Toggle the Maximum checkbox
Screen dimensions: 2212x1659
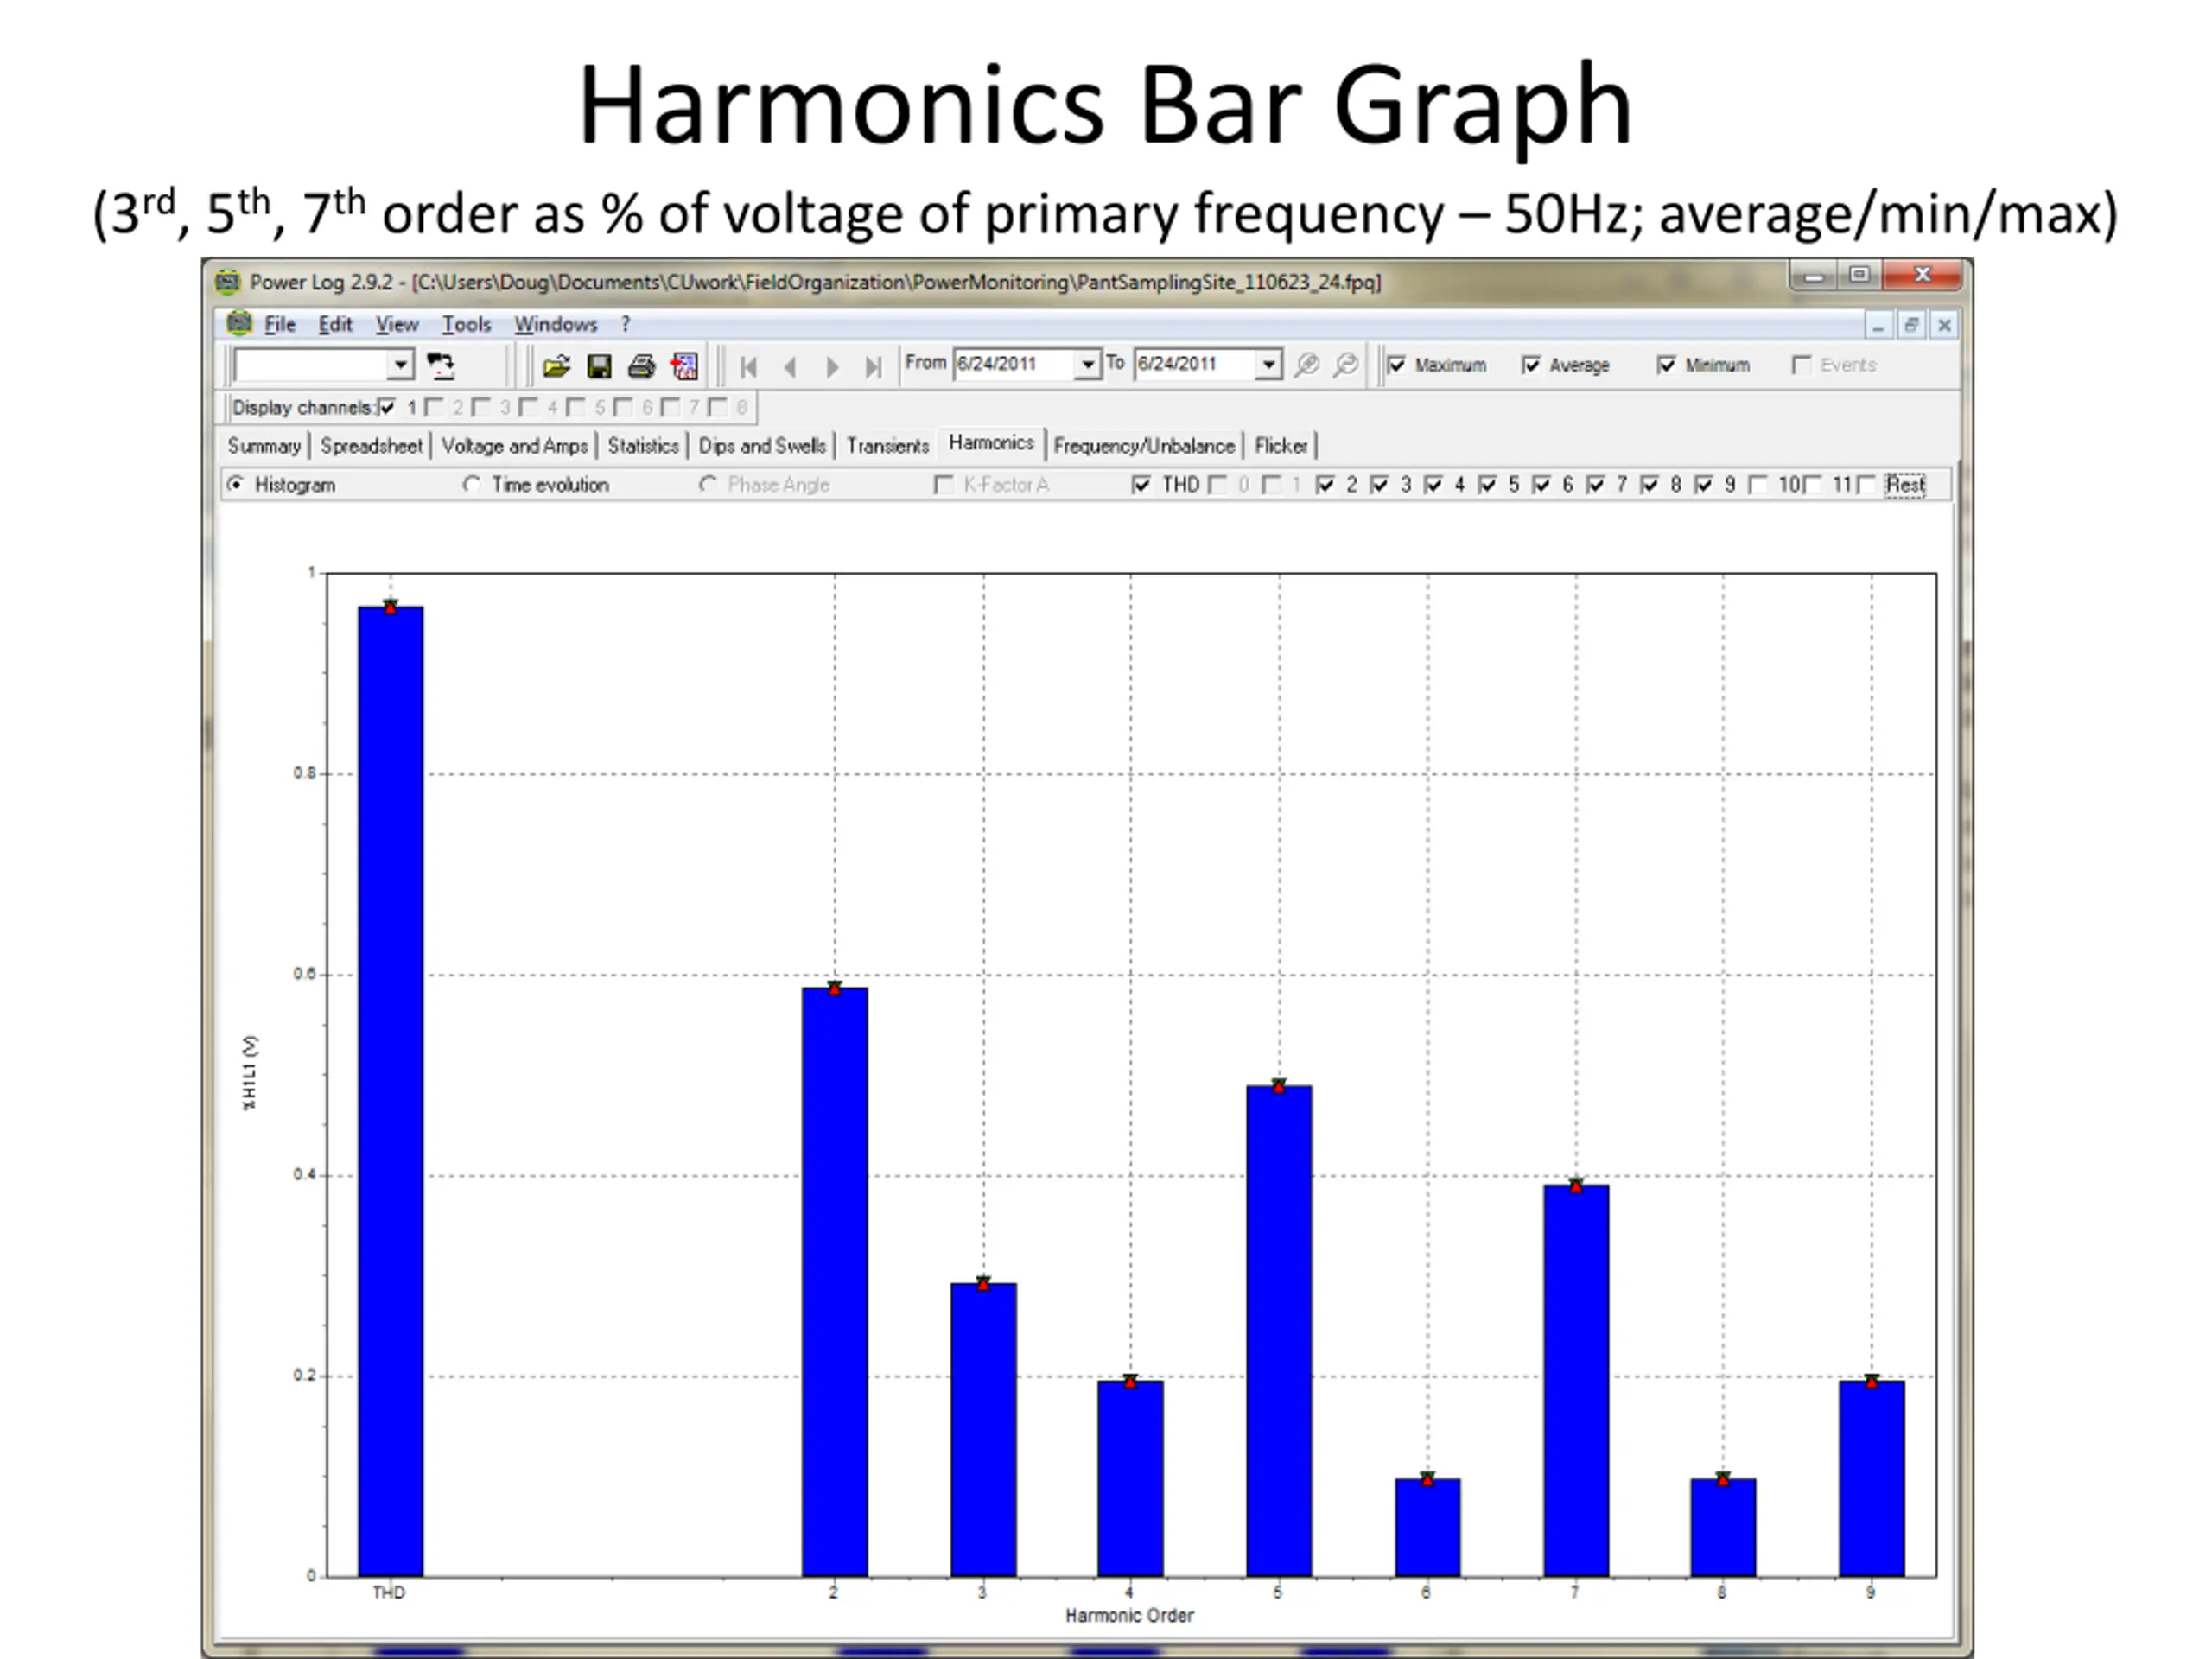(1397, 365)
